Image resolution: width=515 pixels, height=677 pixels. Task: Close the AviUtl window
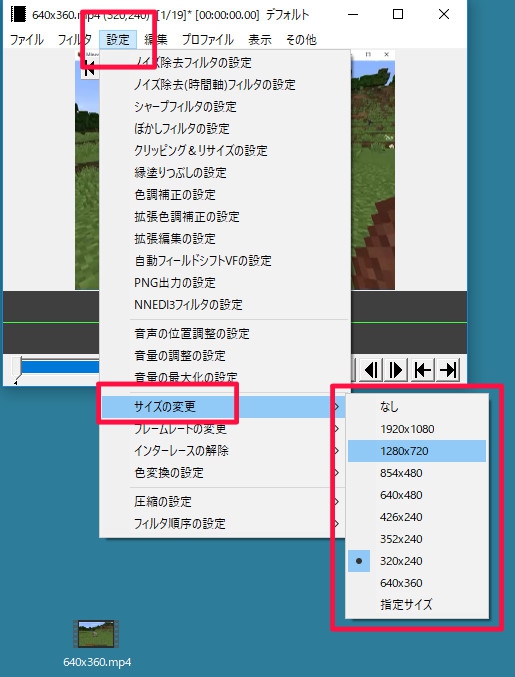(x=444, y=14)
